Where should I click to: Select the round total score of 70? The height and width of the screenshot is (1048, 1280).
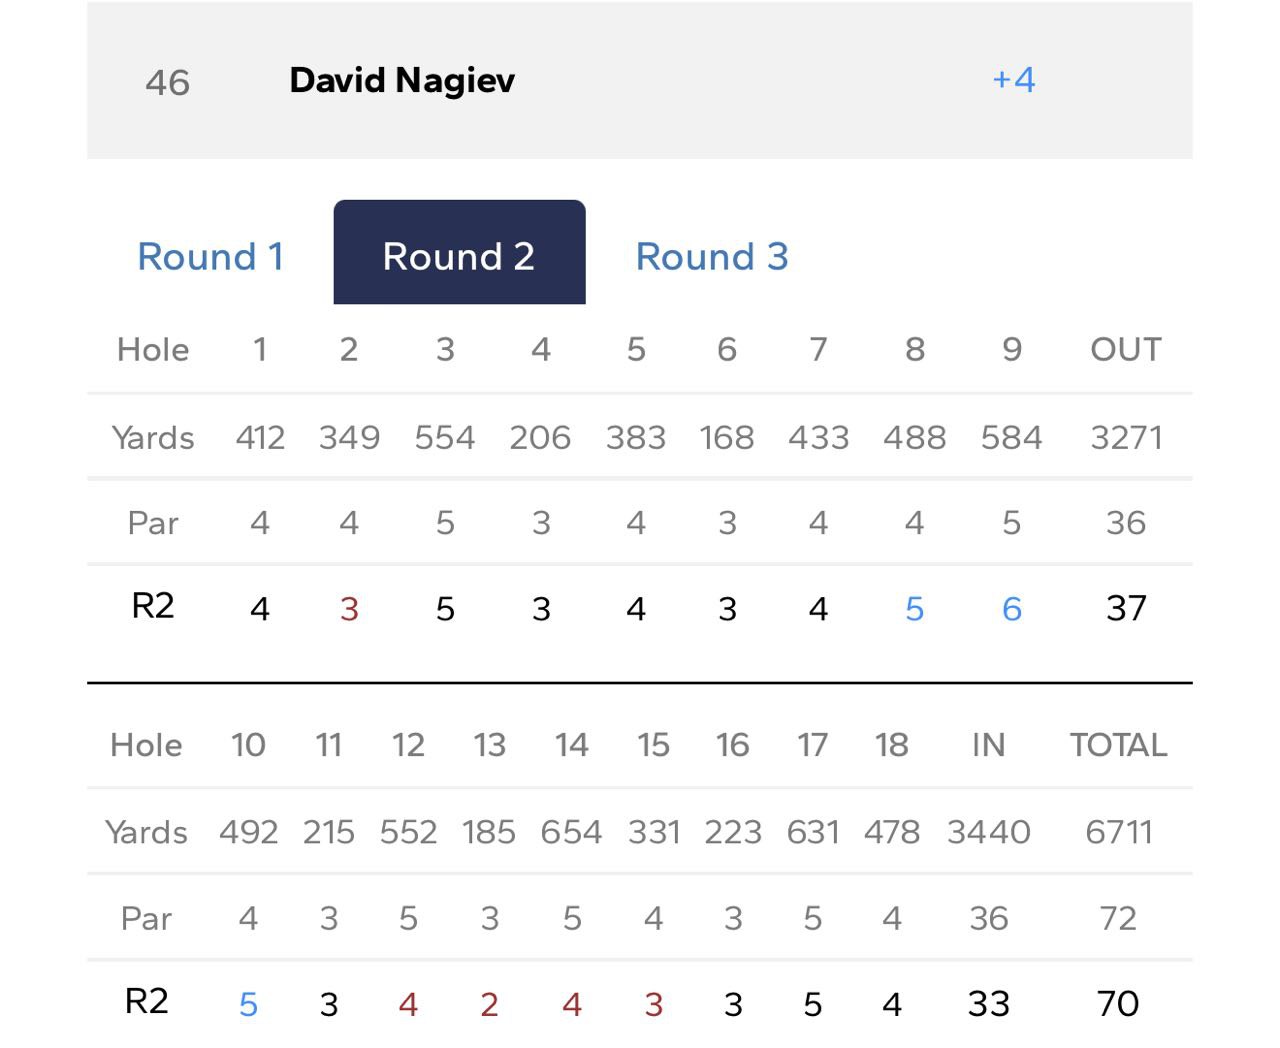[x=1118, y=1003]
